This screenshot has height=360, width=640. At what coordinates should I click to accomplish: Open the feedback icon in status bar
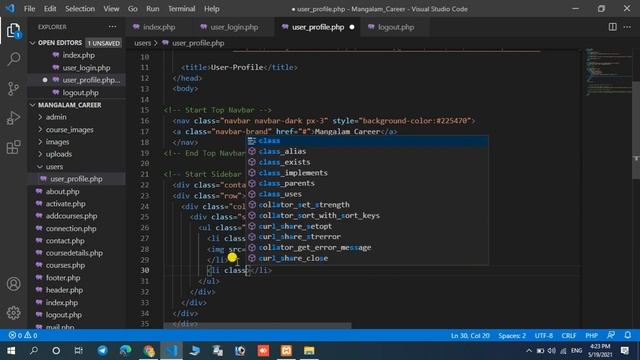pyautogui.click(x=611, y=335)
